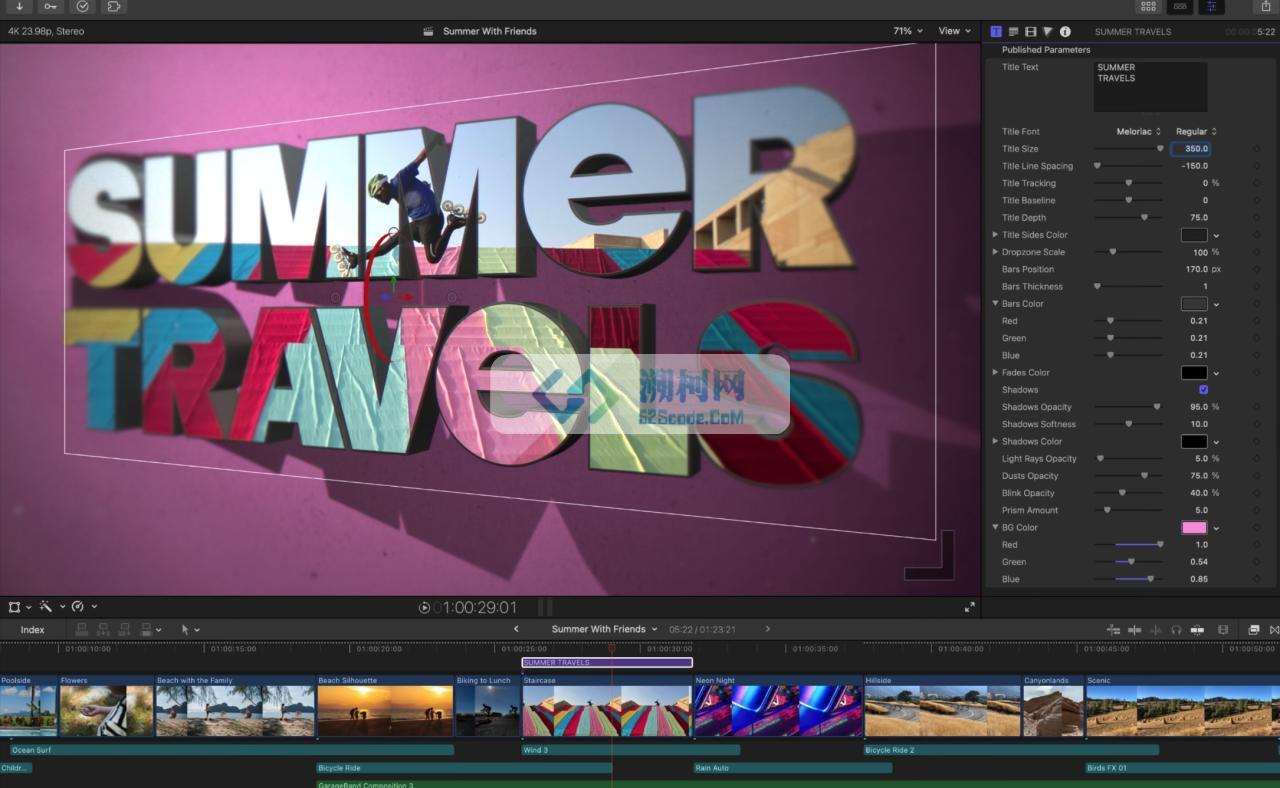Viewport: 1280px width, 788px height.
Task: Expand the Dropzone Scale parameter
Action: (x=995, y=252)
